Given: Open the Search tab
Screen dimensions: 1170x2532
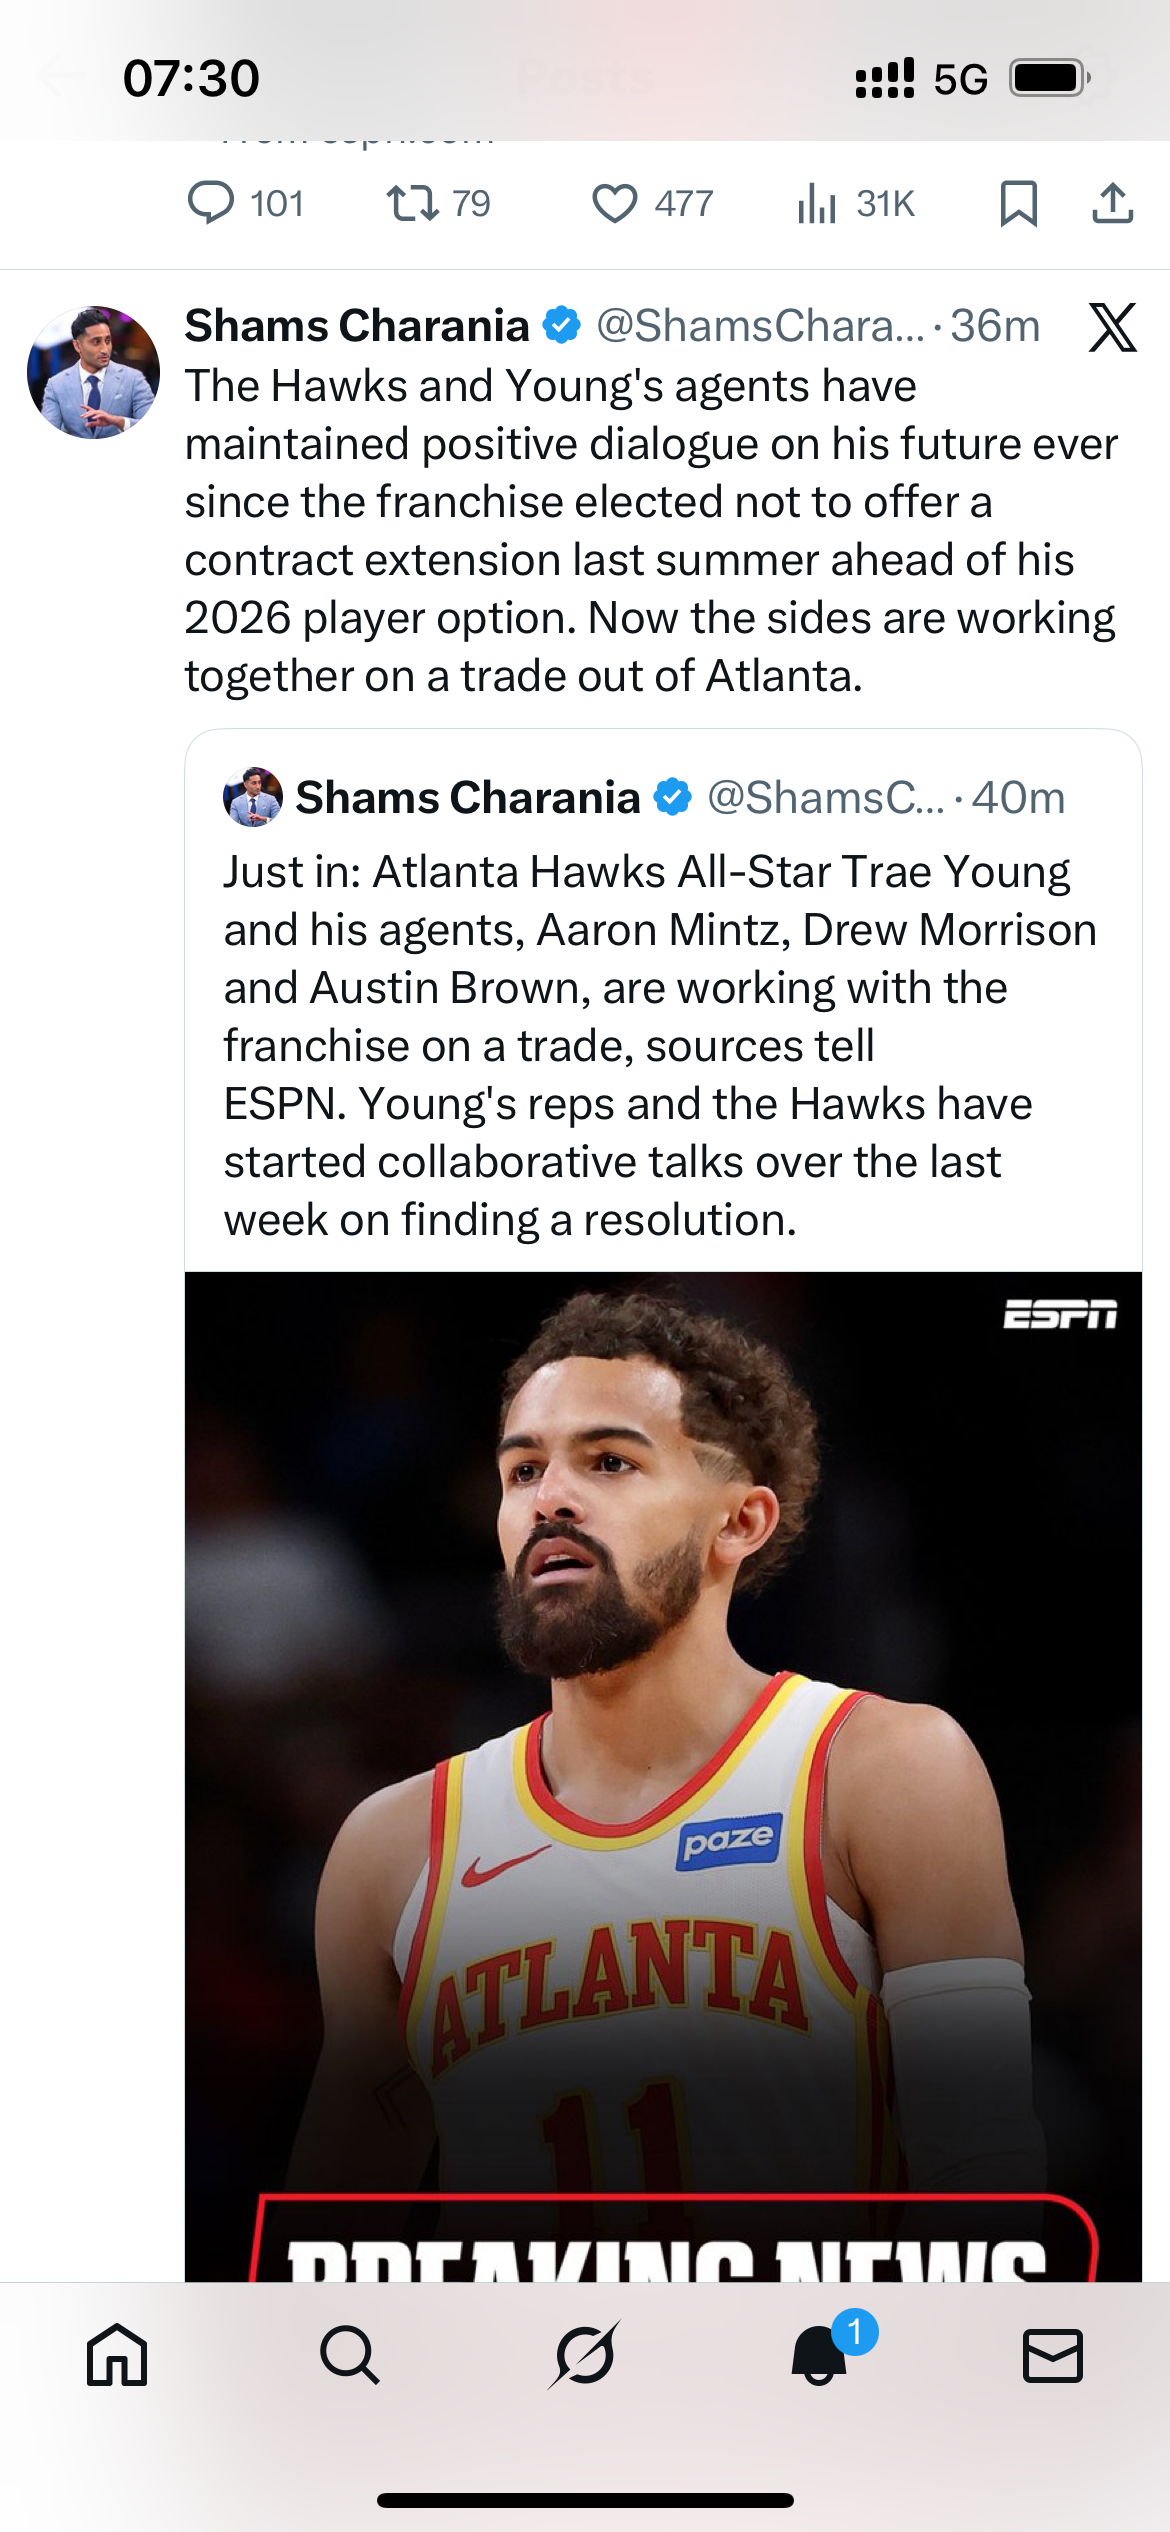Looking at the screenshot, I should pyautogui.click(x=350, y=2355).
